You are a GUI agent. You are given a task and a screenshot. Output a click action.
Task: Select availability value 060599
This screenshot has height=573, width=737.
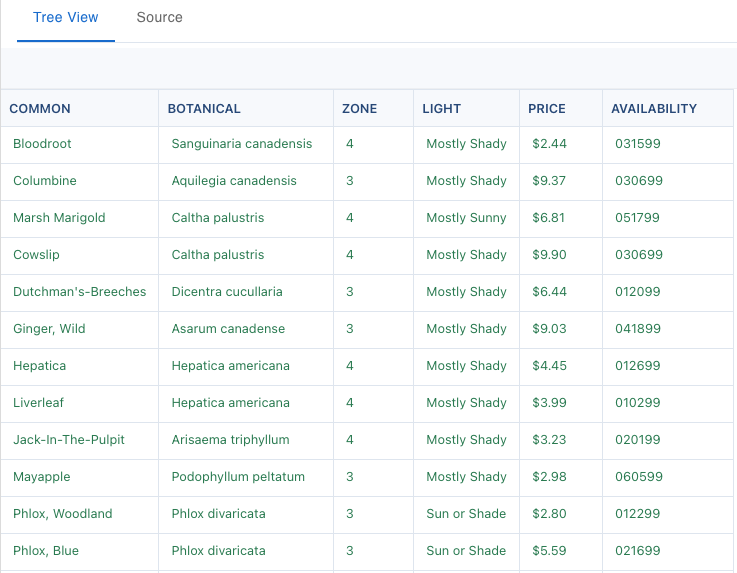(668, 477)
